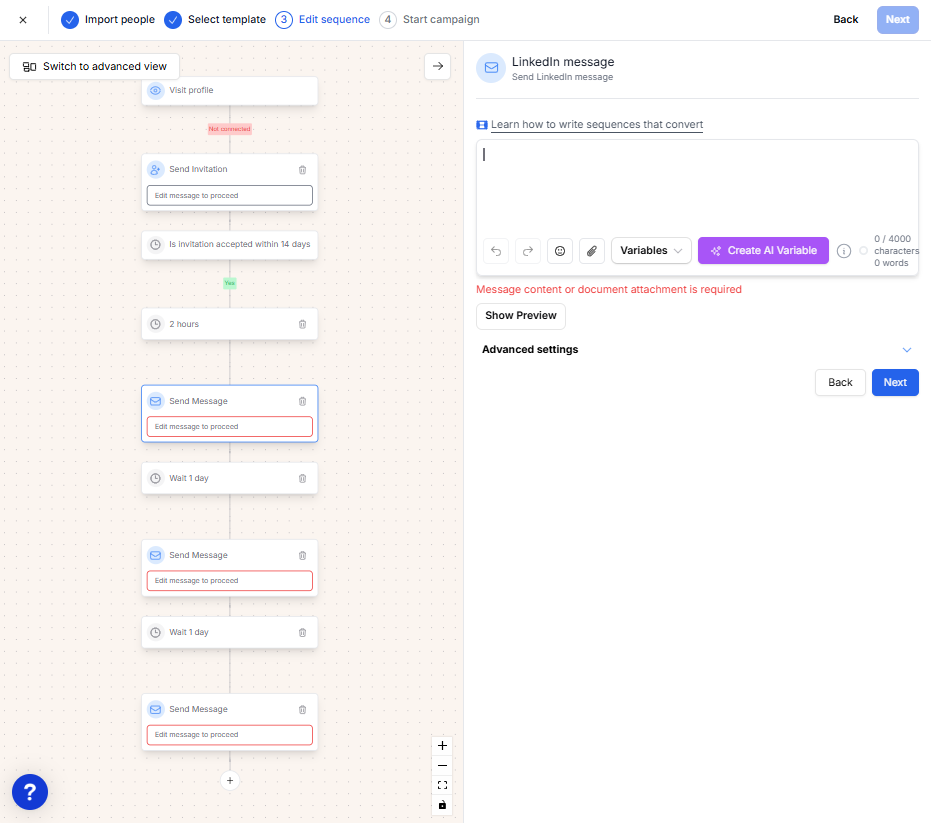Viewport: 944px width, 823px height.
Task: Click chevron next to Advanced settings
Action: (906, 350)
